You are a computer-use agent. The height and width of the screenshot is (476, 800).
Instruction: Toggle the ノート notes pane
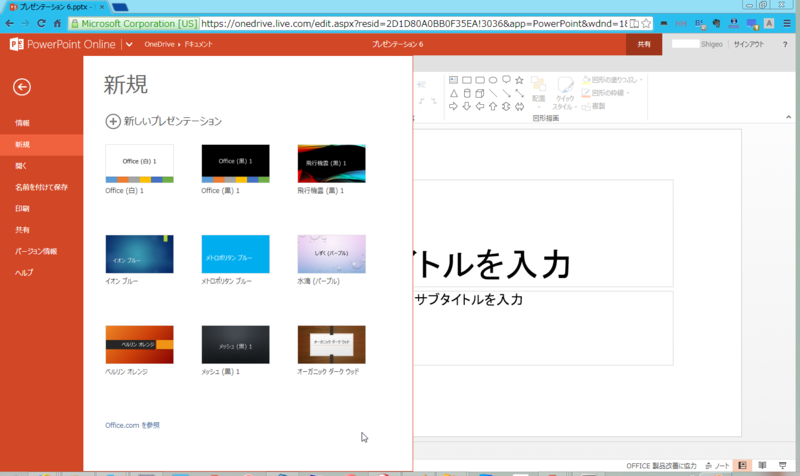tap(717, 465)
